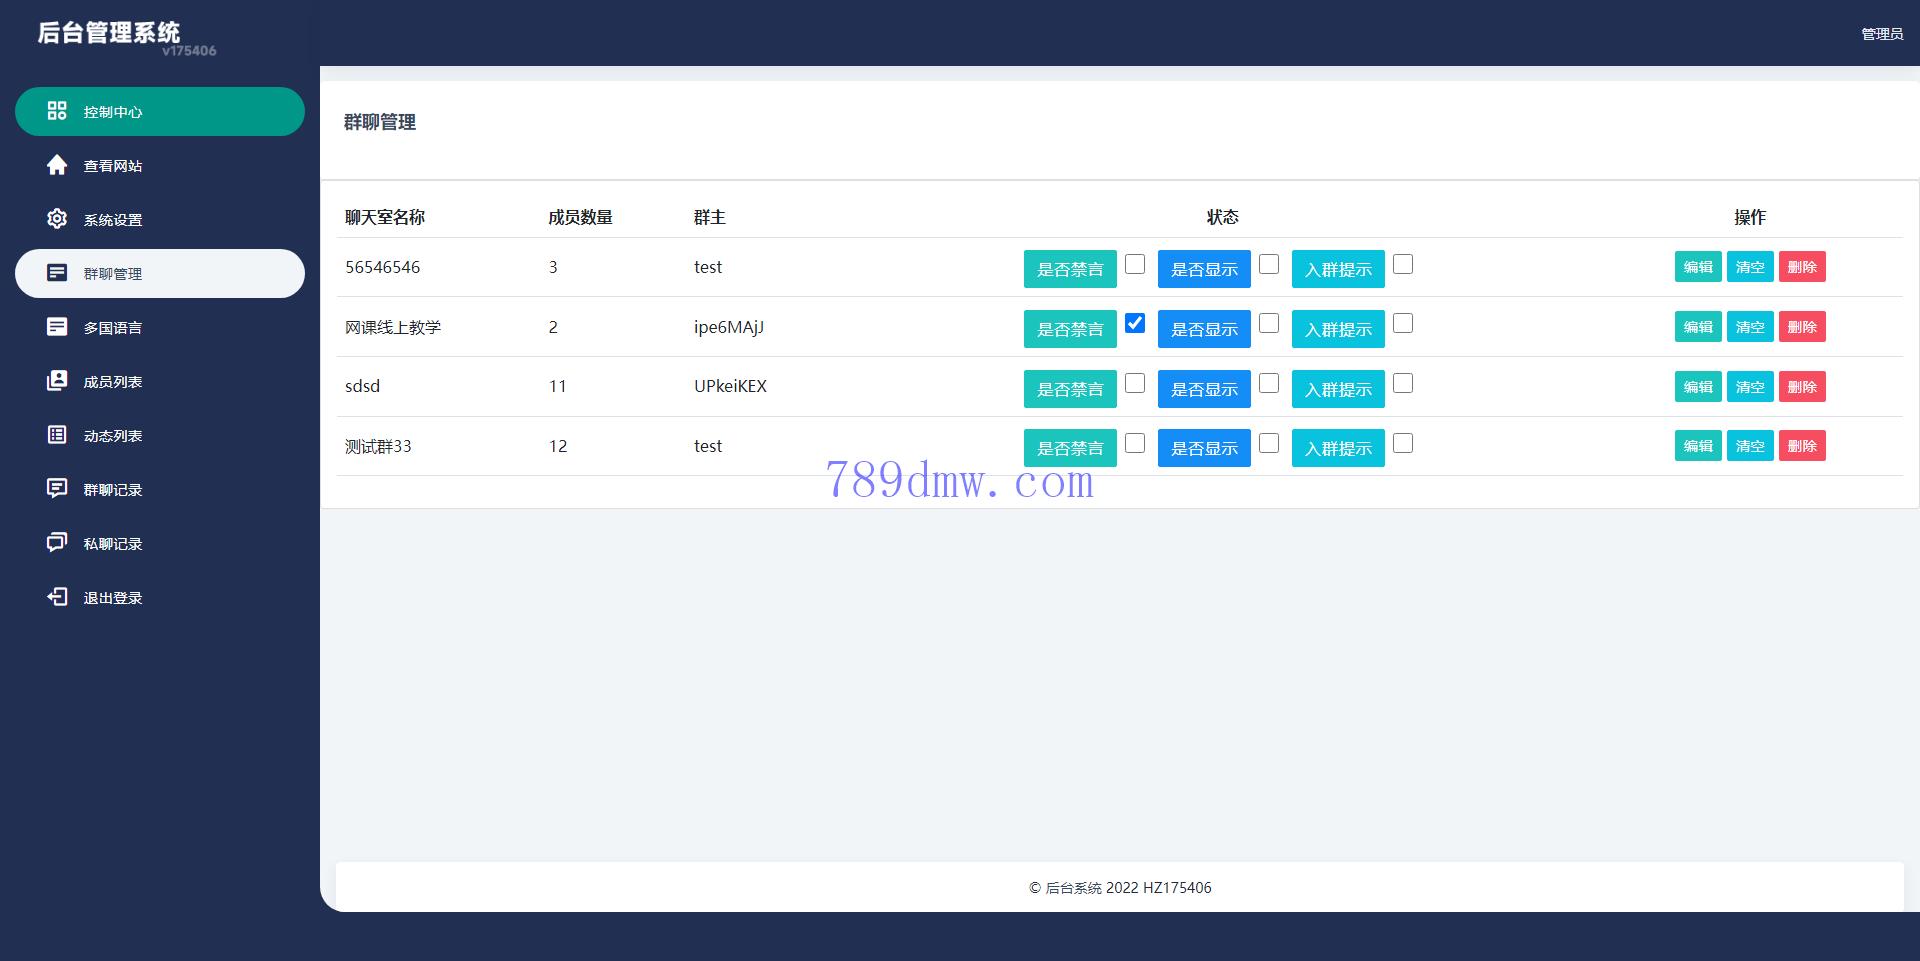The width and height of the screenshot is (1920, 961).
Task: Click the home icon for 查看网站
Action: point(57,165)
